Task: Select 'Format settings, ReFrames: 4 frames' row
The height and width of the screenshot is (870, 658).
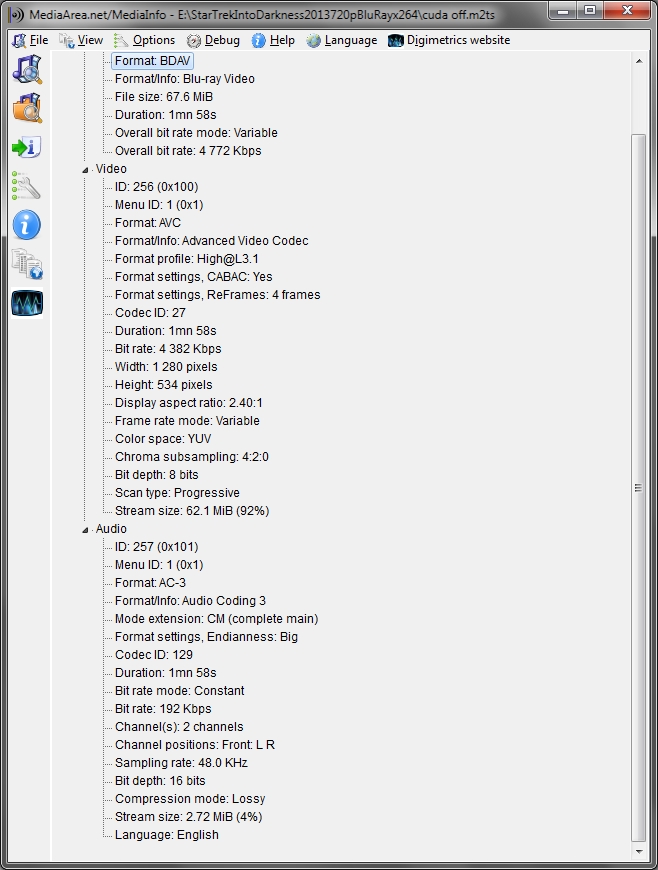Action: (x=217, y=295)
